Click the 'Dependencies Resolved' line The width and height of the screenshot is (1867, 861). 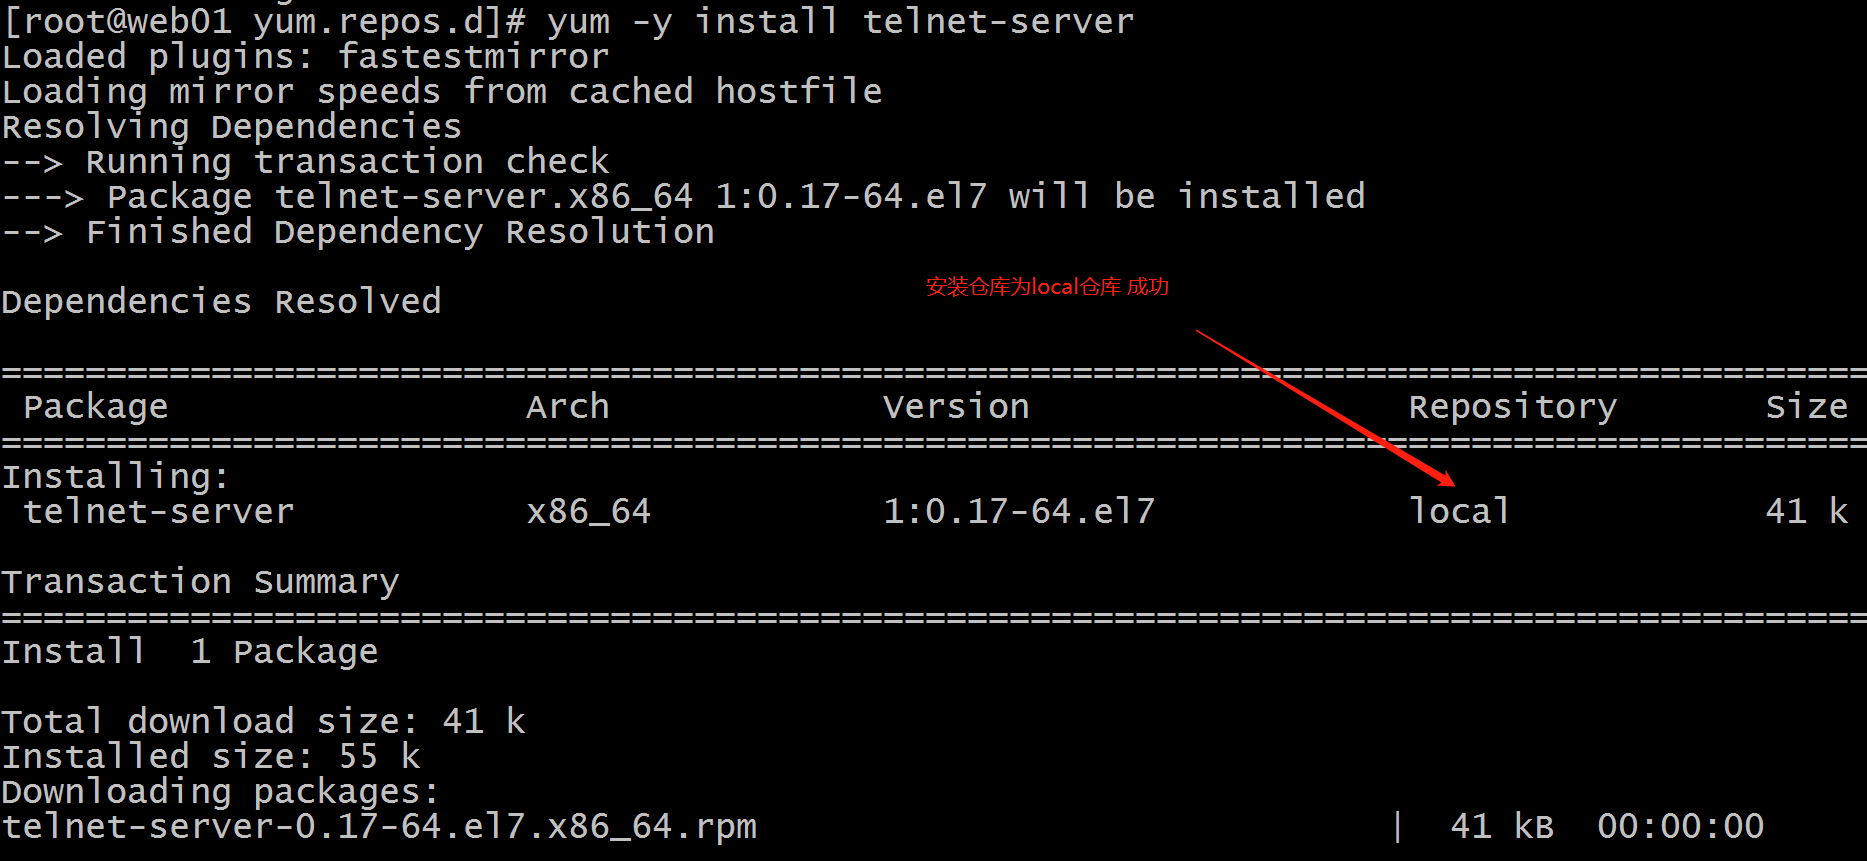click(x=221, y=302)
